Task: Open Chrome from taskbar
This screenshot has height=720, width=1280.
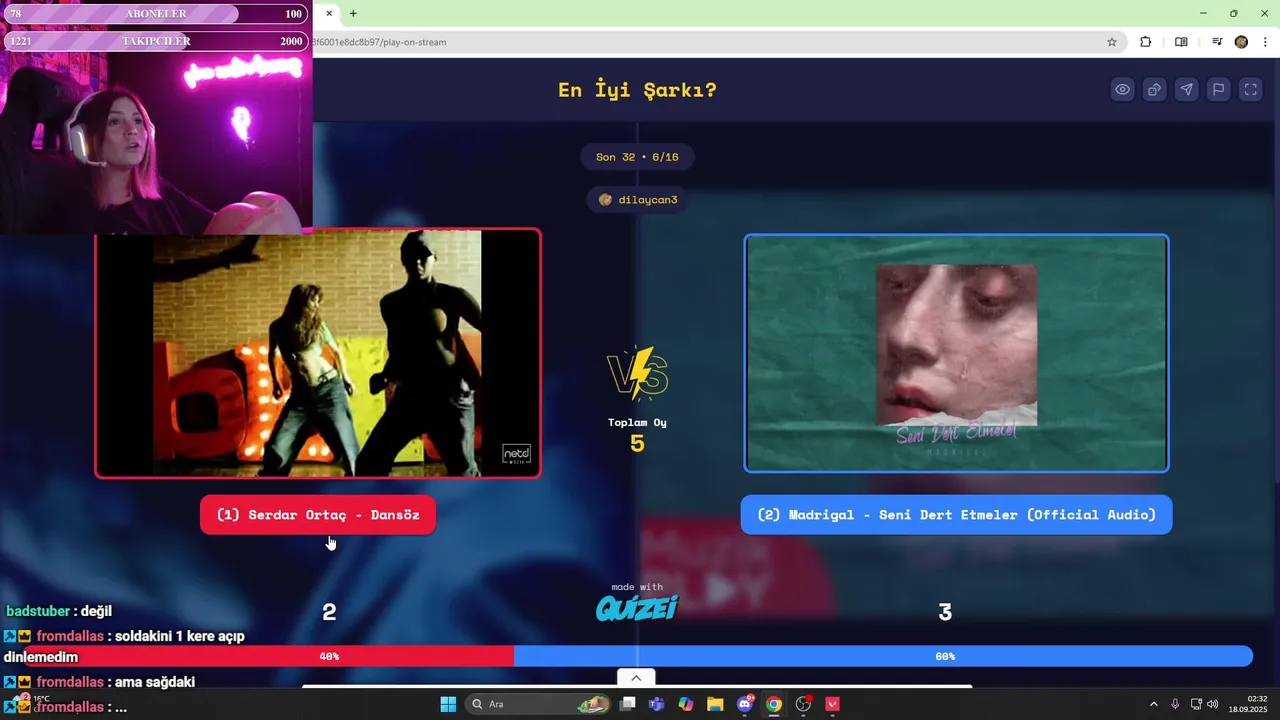Action: click(774, 704)
